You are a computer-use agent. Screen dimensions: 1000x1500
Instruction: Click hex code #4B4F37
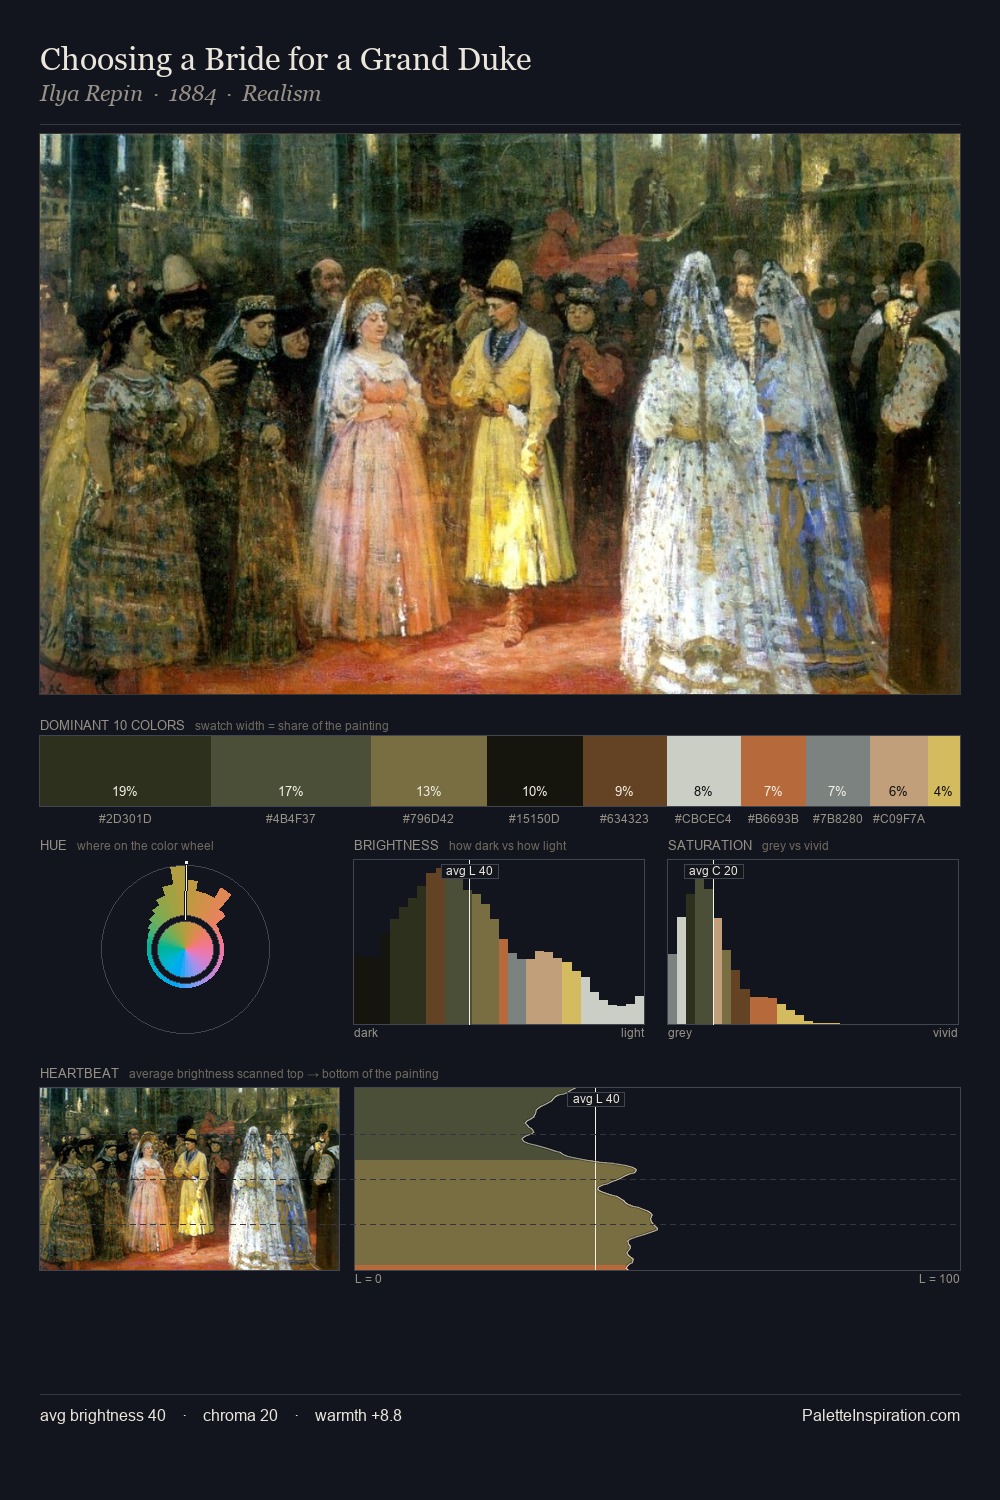pyautogui.click(x=291, y=819)
